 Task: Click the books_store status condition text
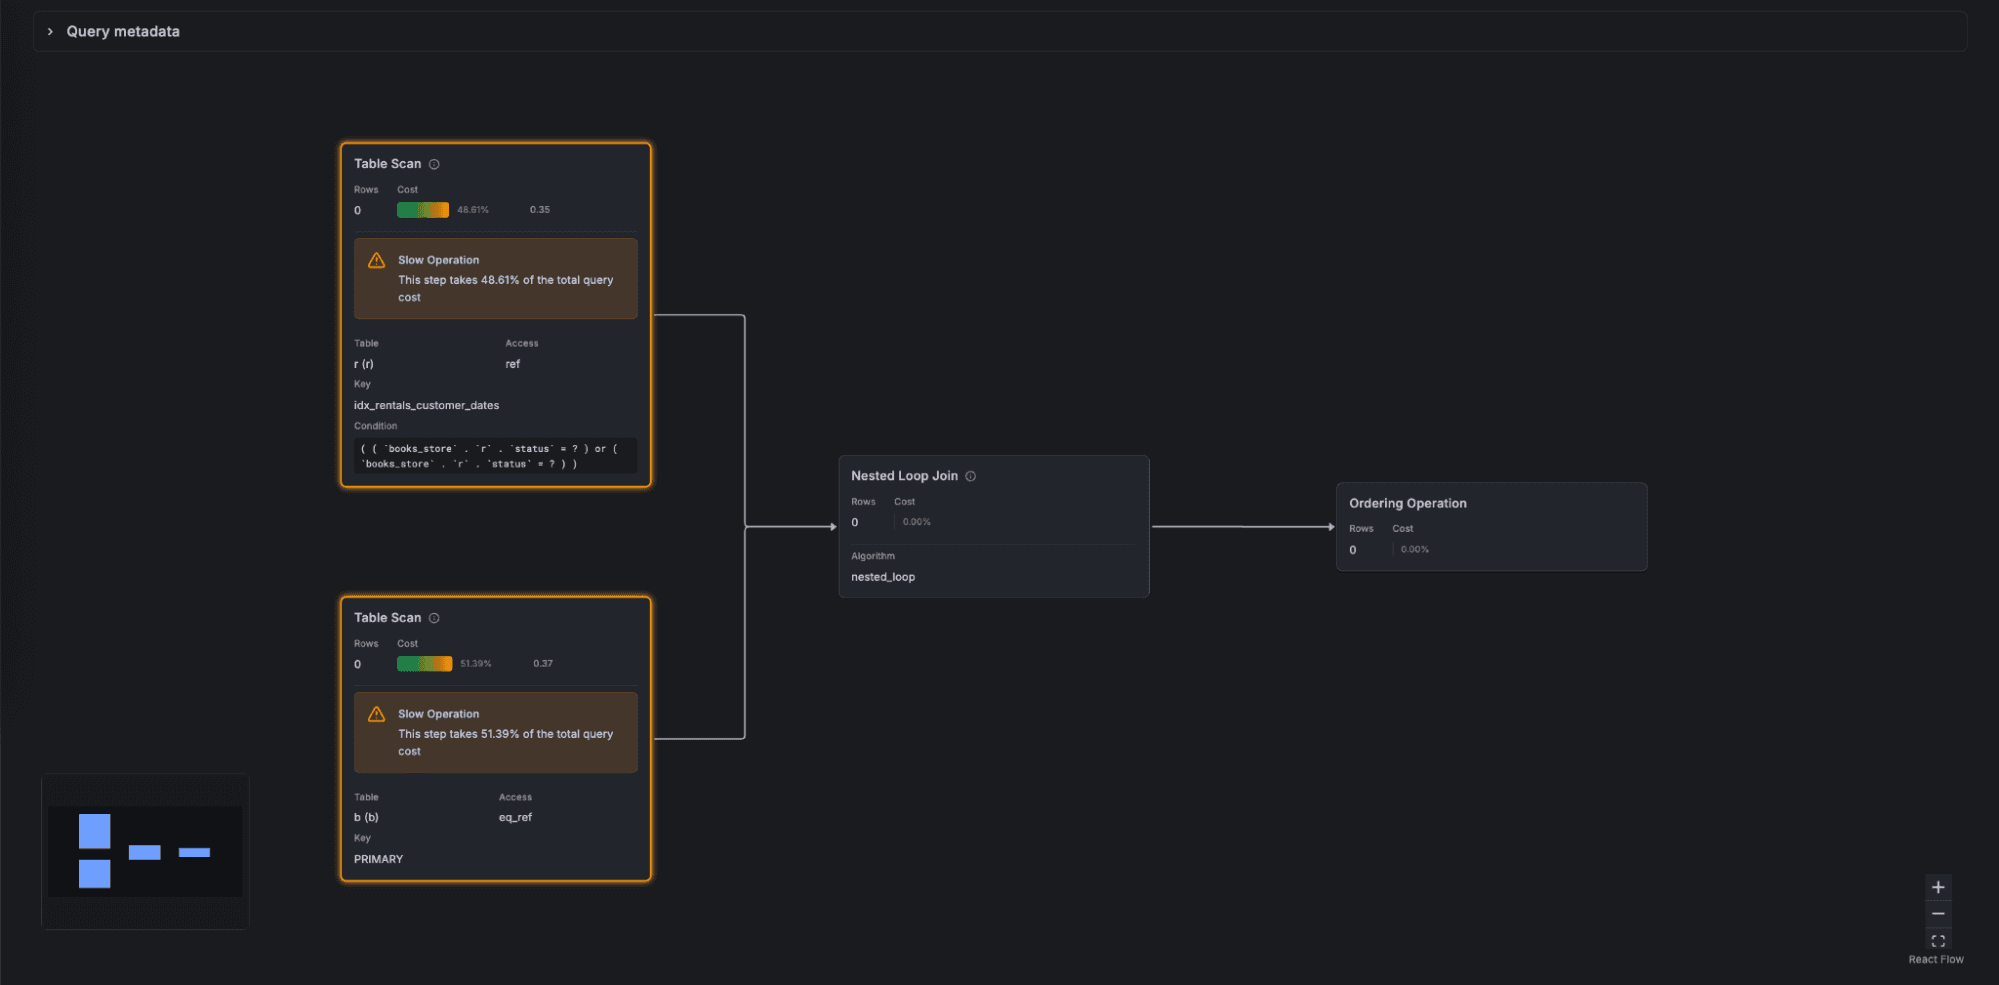pyautogui.click(x=495, y=455)
